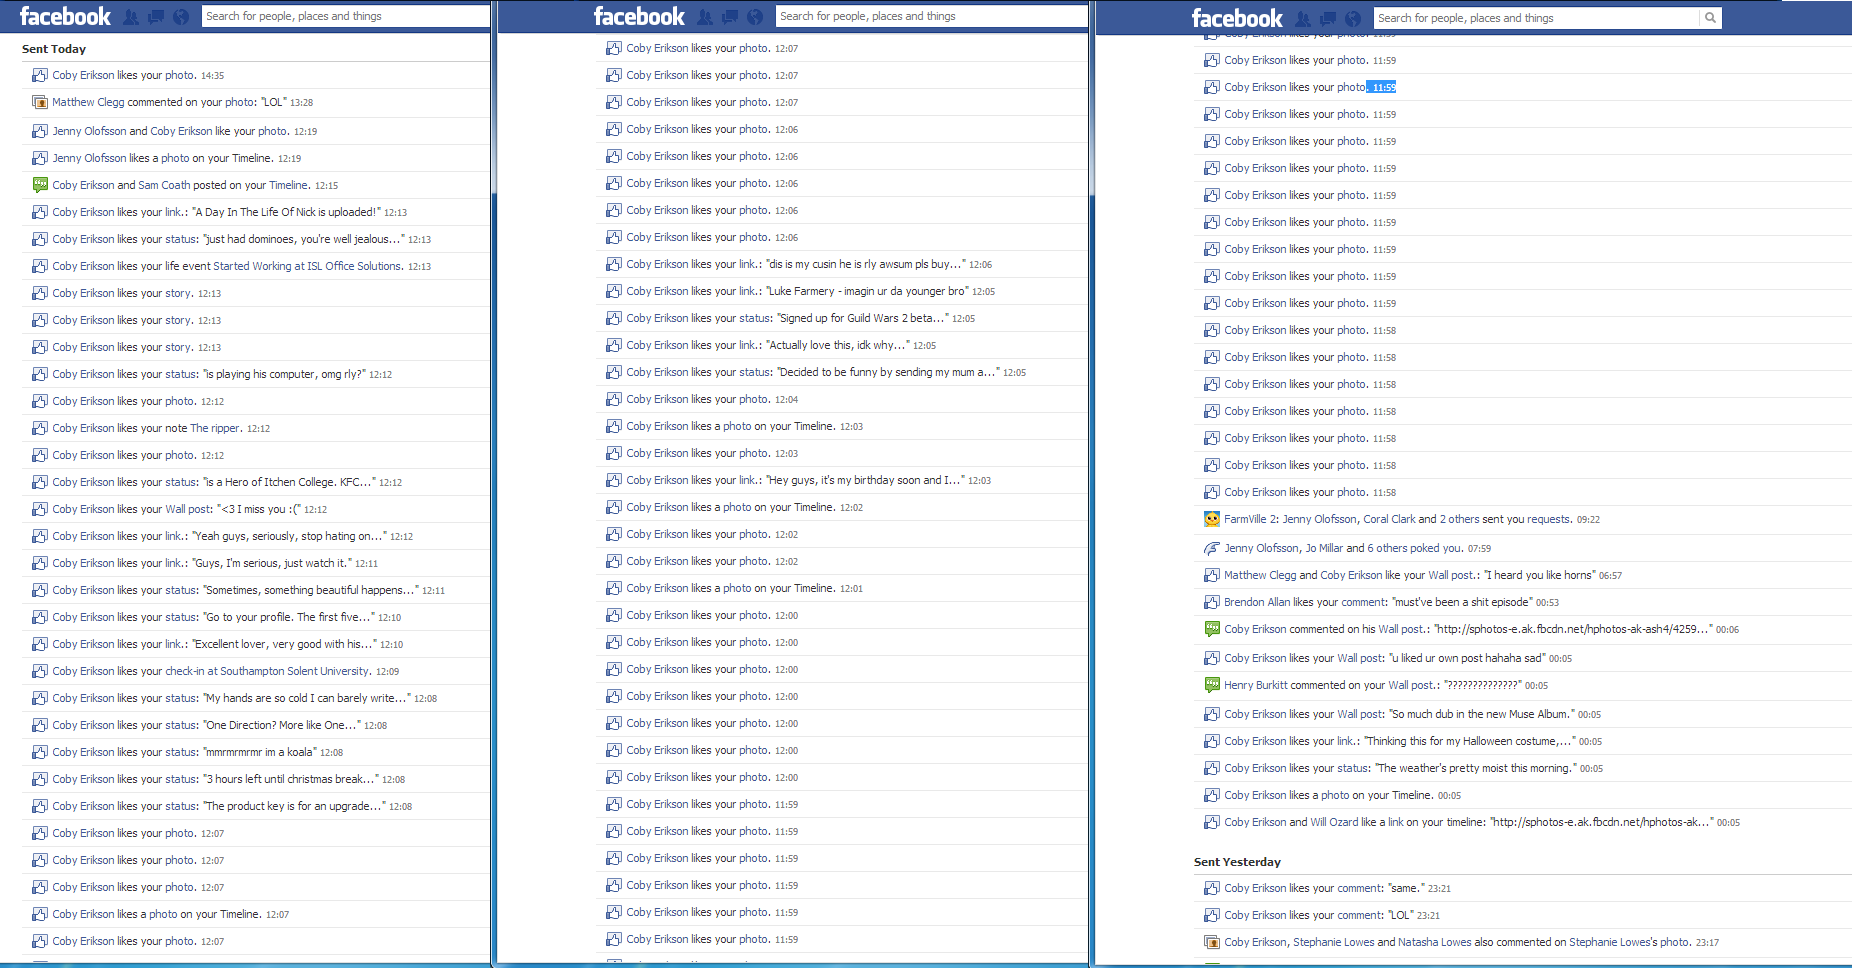Select 'dis is my cusin he is rly awsum' notification

(843, 264)
